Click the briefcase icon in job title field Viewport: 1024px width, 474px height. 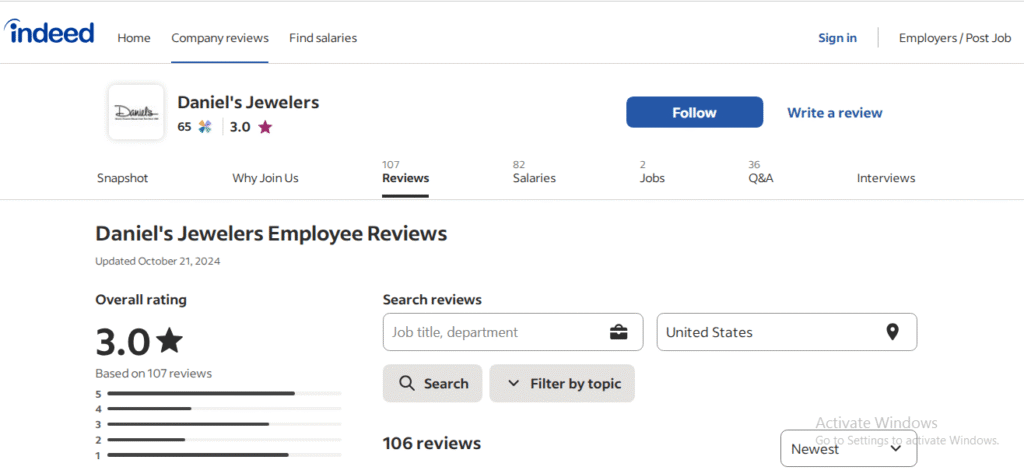coord(618,332)
